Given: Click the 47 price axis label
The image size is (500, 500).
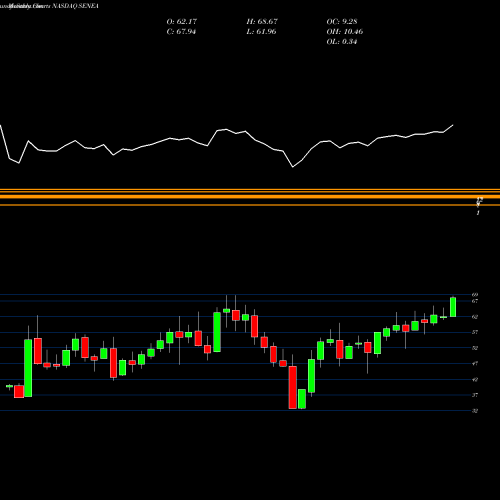Looking at the screenshot, I should pos(475,364).
